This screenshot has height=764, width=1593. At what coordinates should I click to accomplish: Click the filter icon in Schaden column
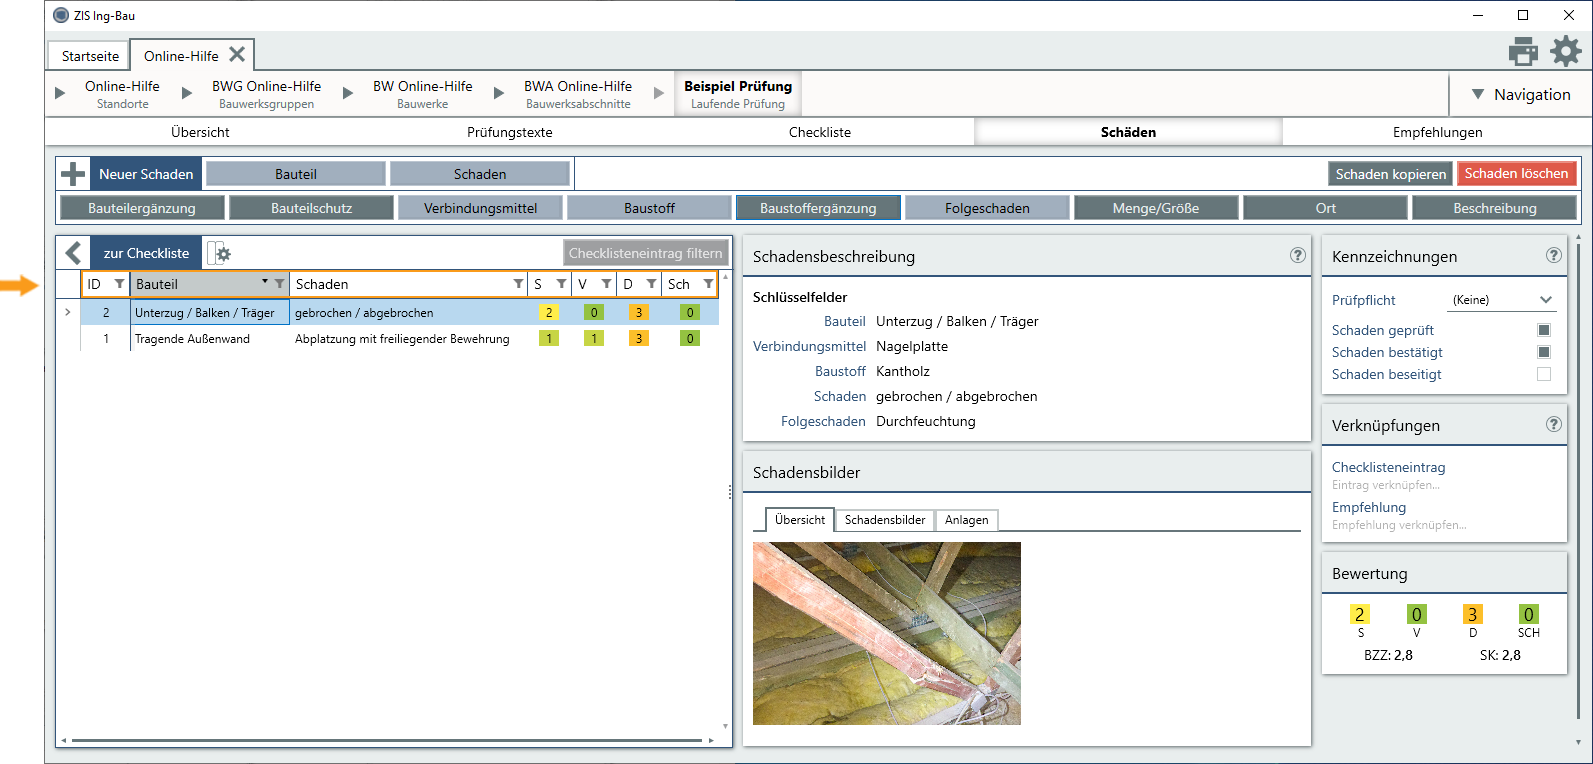(518, 284)
